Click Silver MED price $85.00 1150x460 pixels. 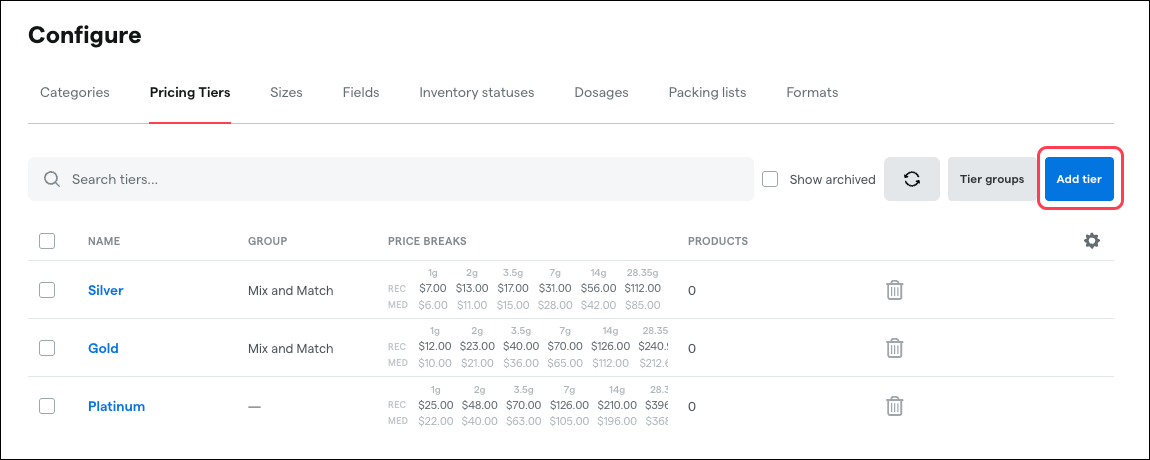[642, 305]
